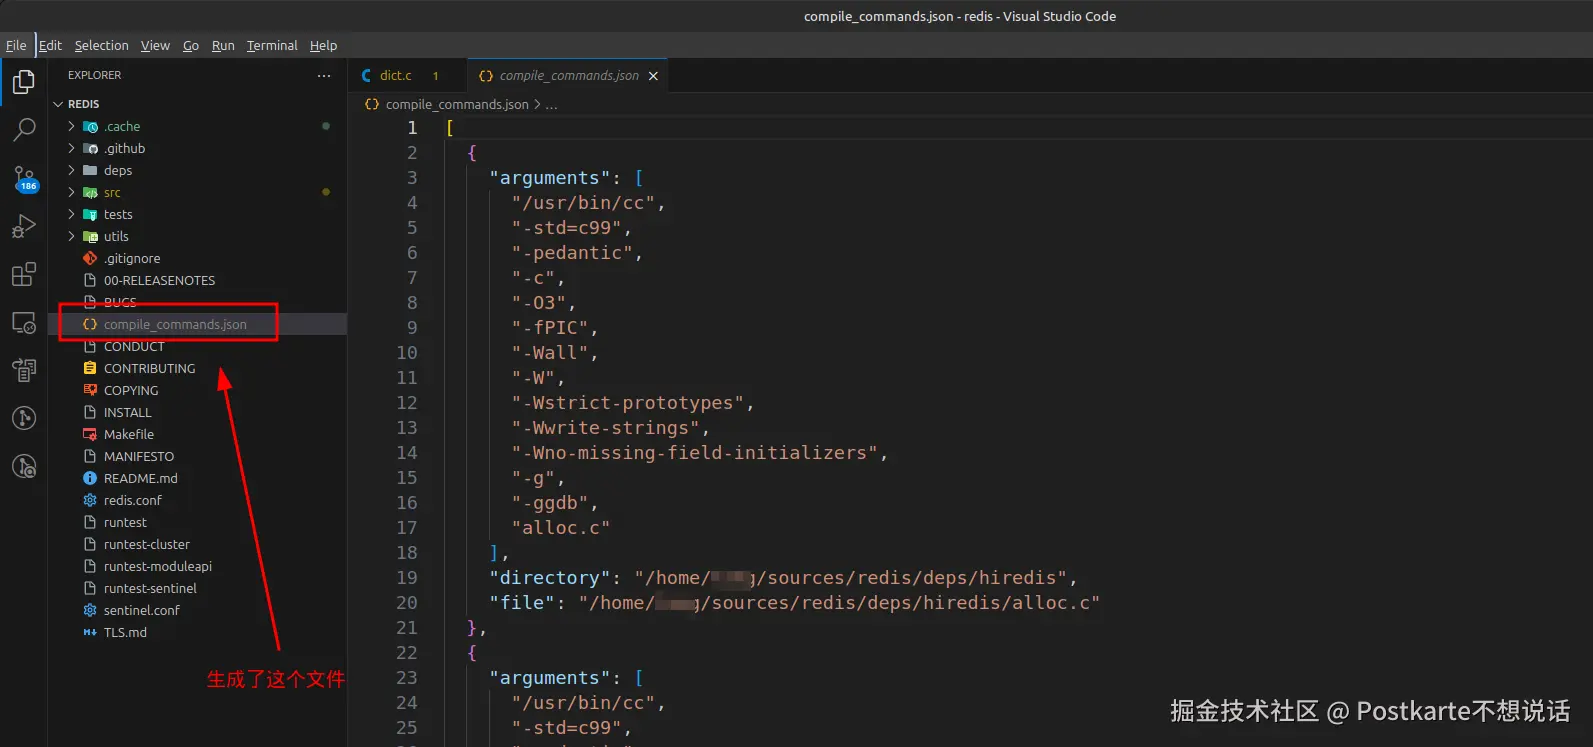
Task: Switch to the dict.c editor tab
Action: click(406, 76)
